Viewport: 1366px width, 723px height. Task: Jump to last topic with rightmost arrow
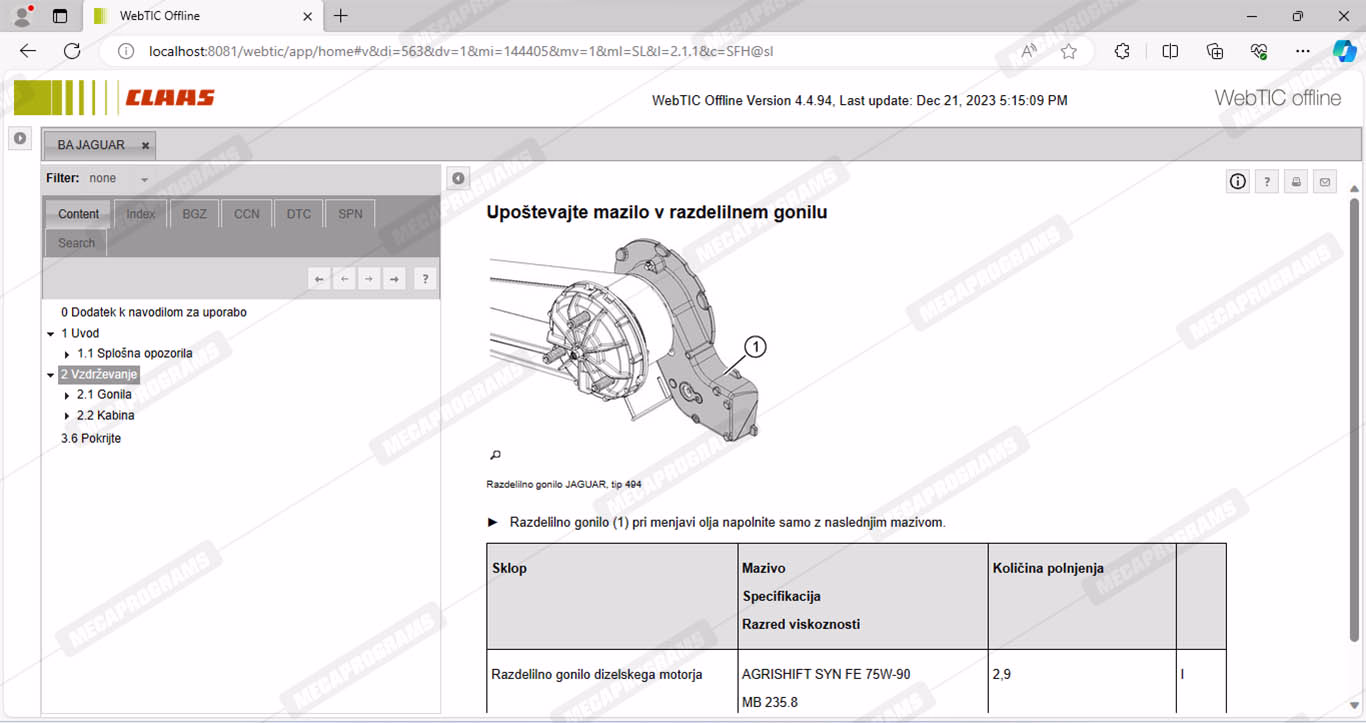395,279
